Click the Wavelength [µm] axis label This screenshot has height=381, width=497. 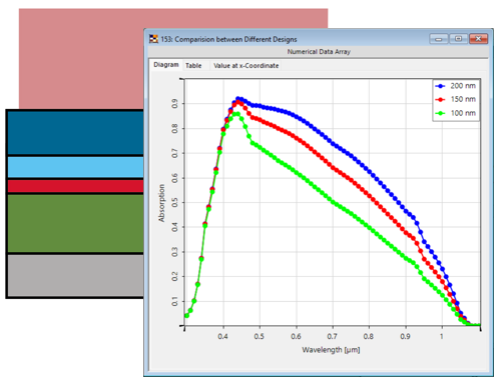point(331,350)
